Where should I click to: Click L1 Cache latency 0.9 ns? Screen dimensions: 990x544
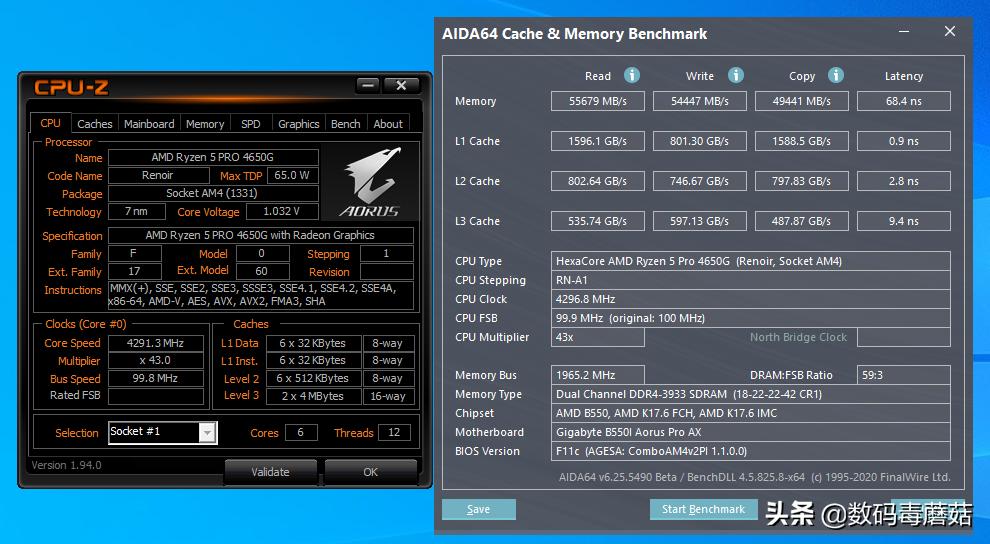pos(904,141)
